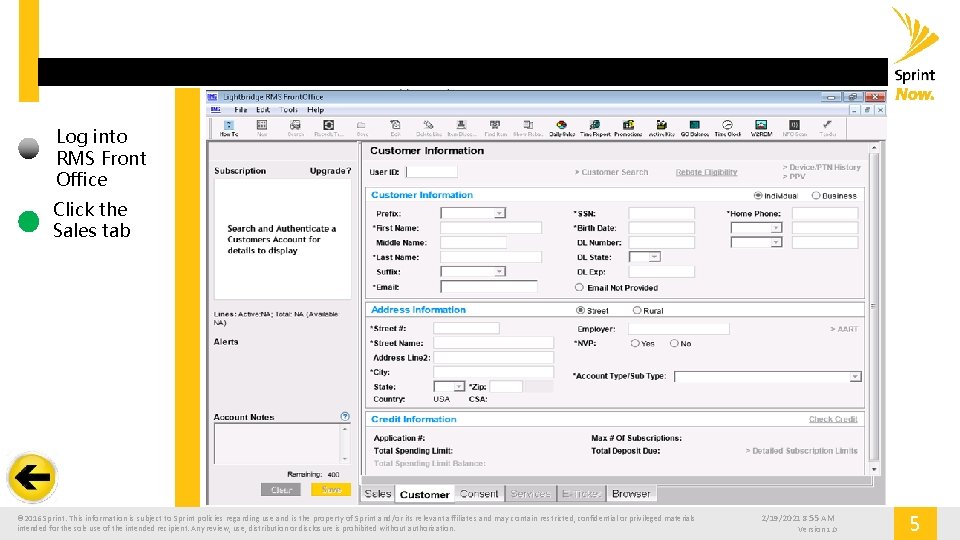Open the phone type dropdown on Birth Date row
Image resolution: width=960 pixels, height=540 pixels.
point(756,227)
